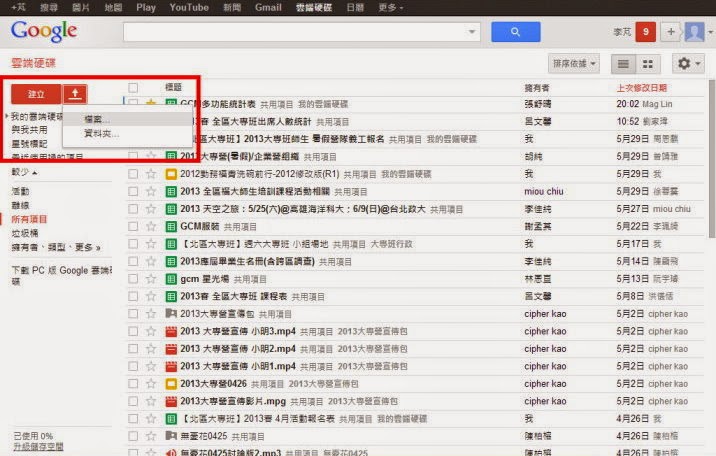Screen dimensions: 716x456
Task: Click the slides icon of 2012勤務福青洗碗前行
Action: pyautogui.click(x=171, y=174)
